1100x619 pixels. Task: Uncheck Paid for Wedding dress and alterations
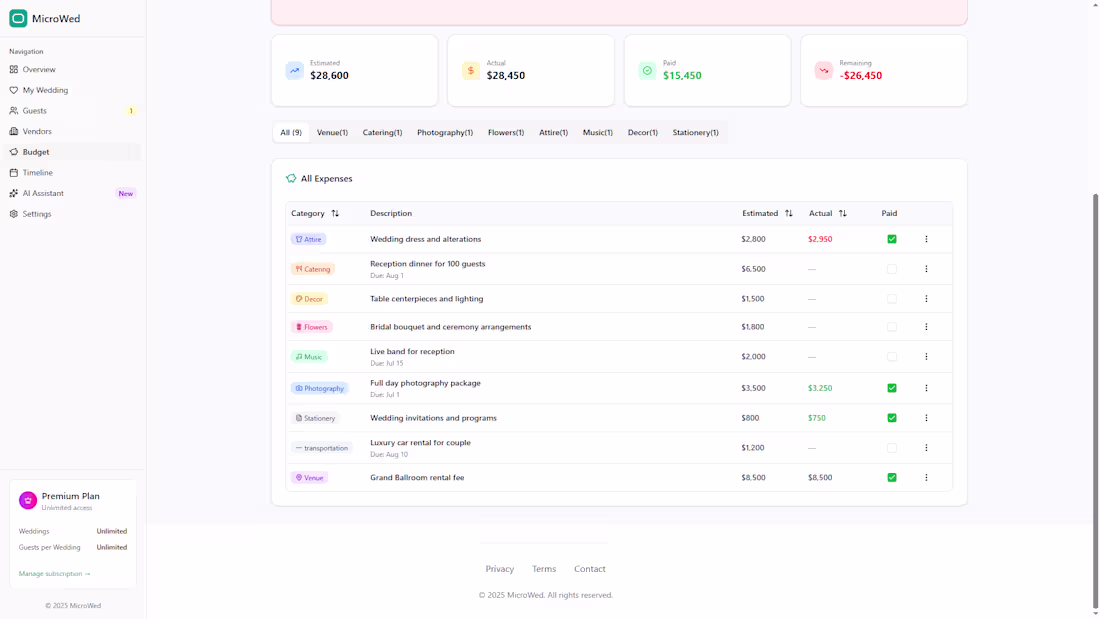point(892,239)
